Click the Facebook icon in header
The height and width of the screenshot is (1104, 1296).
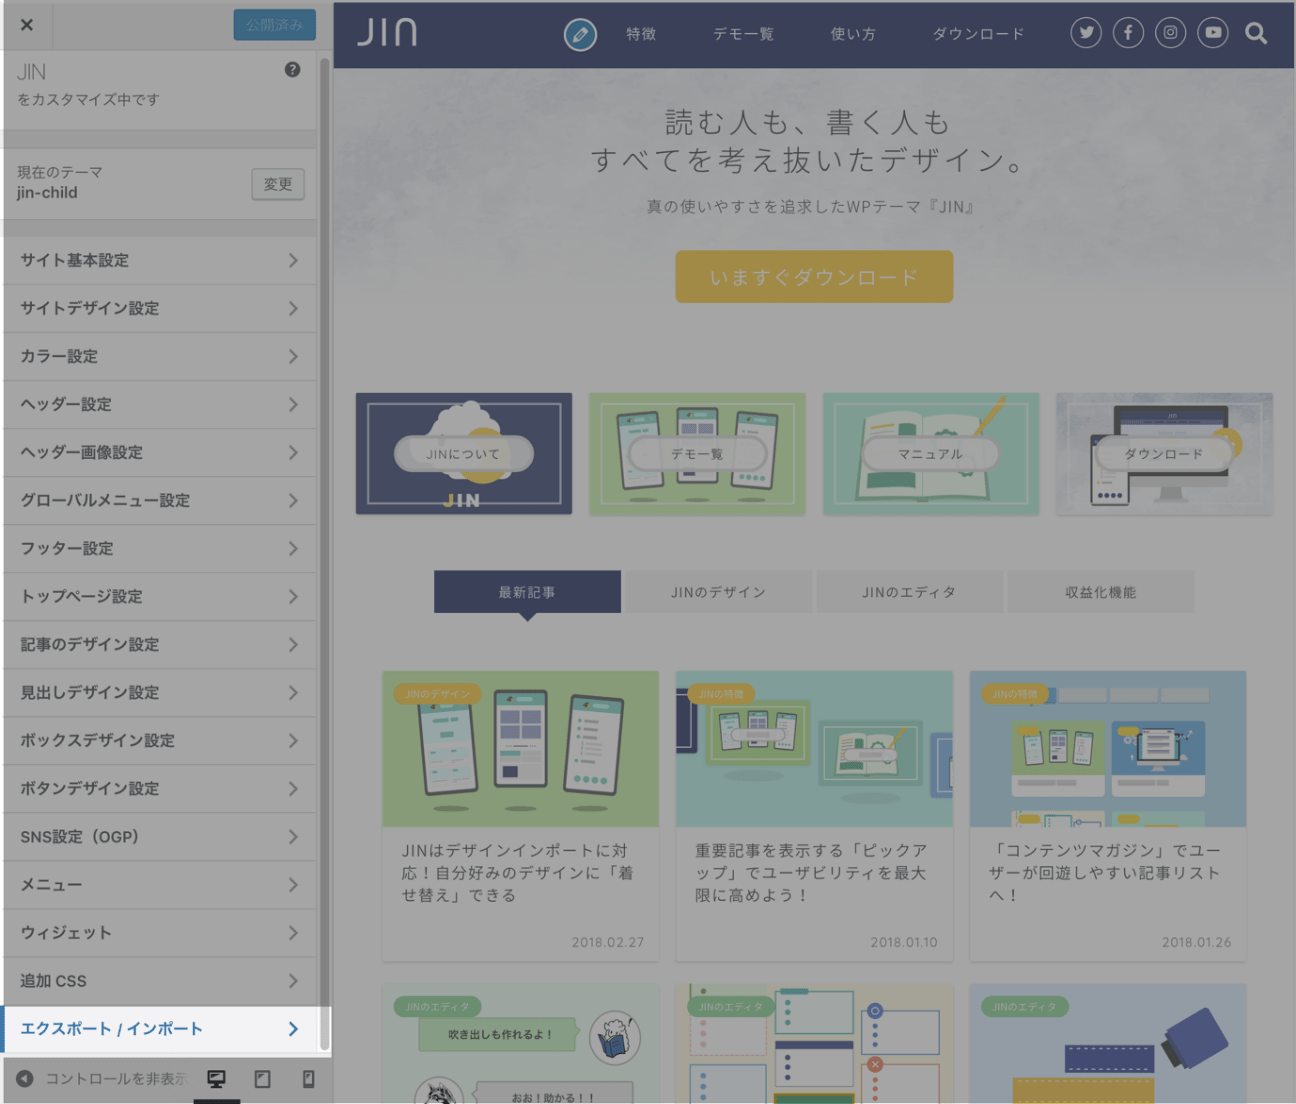[1128, 33]
